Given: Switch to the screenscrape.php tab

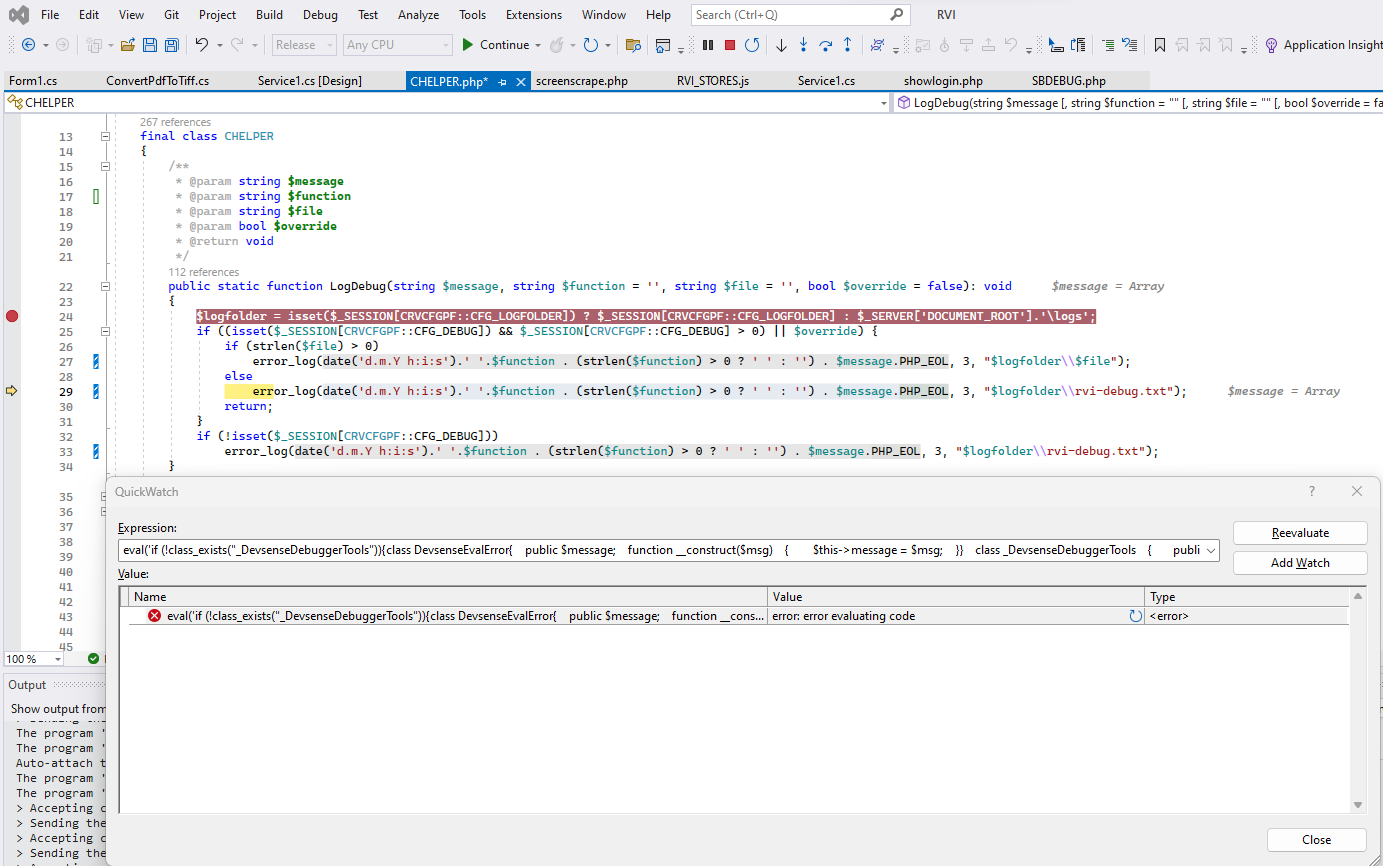Looking at the screenshot, I should [581, 81].
